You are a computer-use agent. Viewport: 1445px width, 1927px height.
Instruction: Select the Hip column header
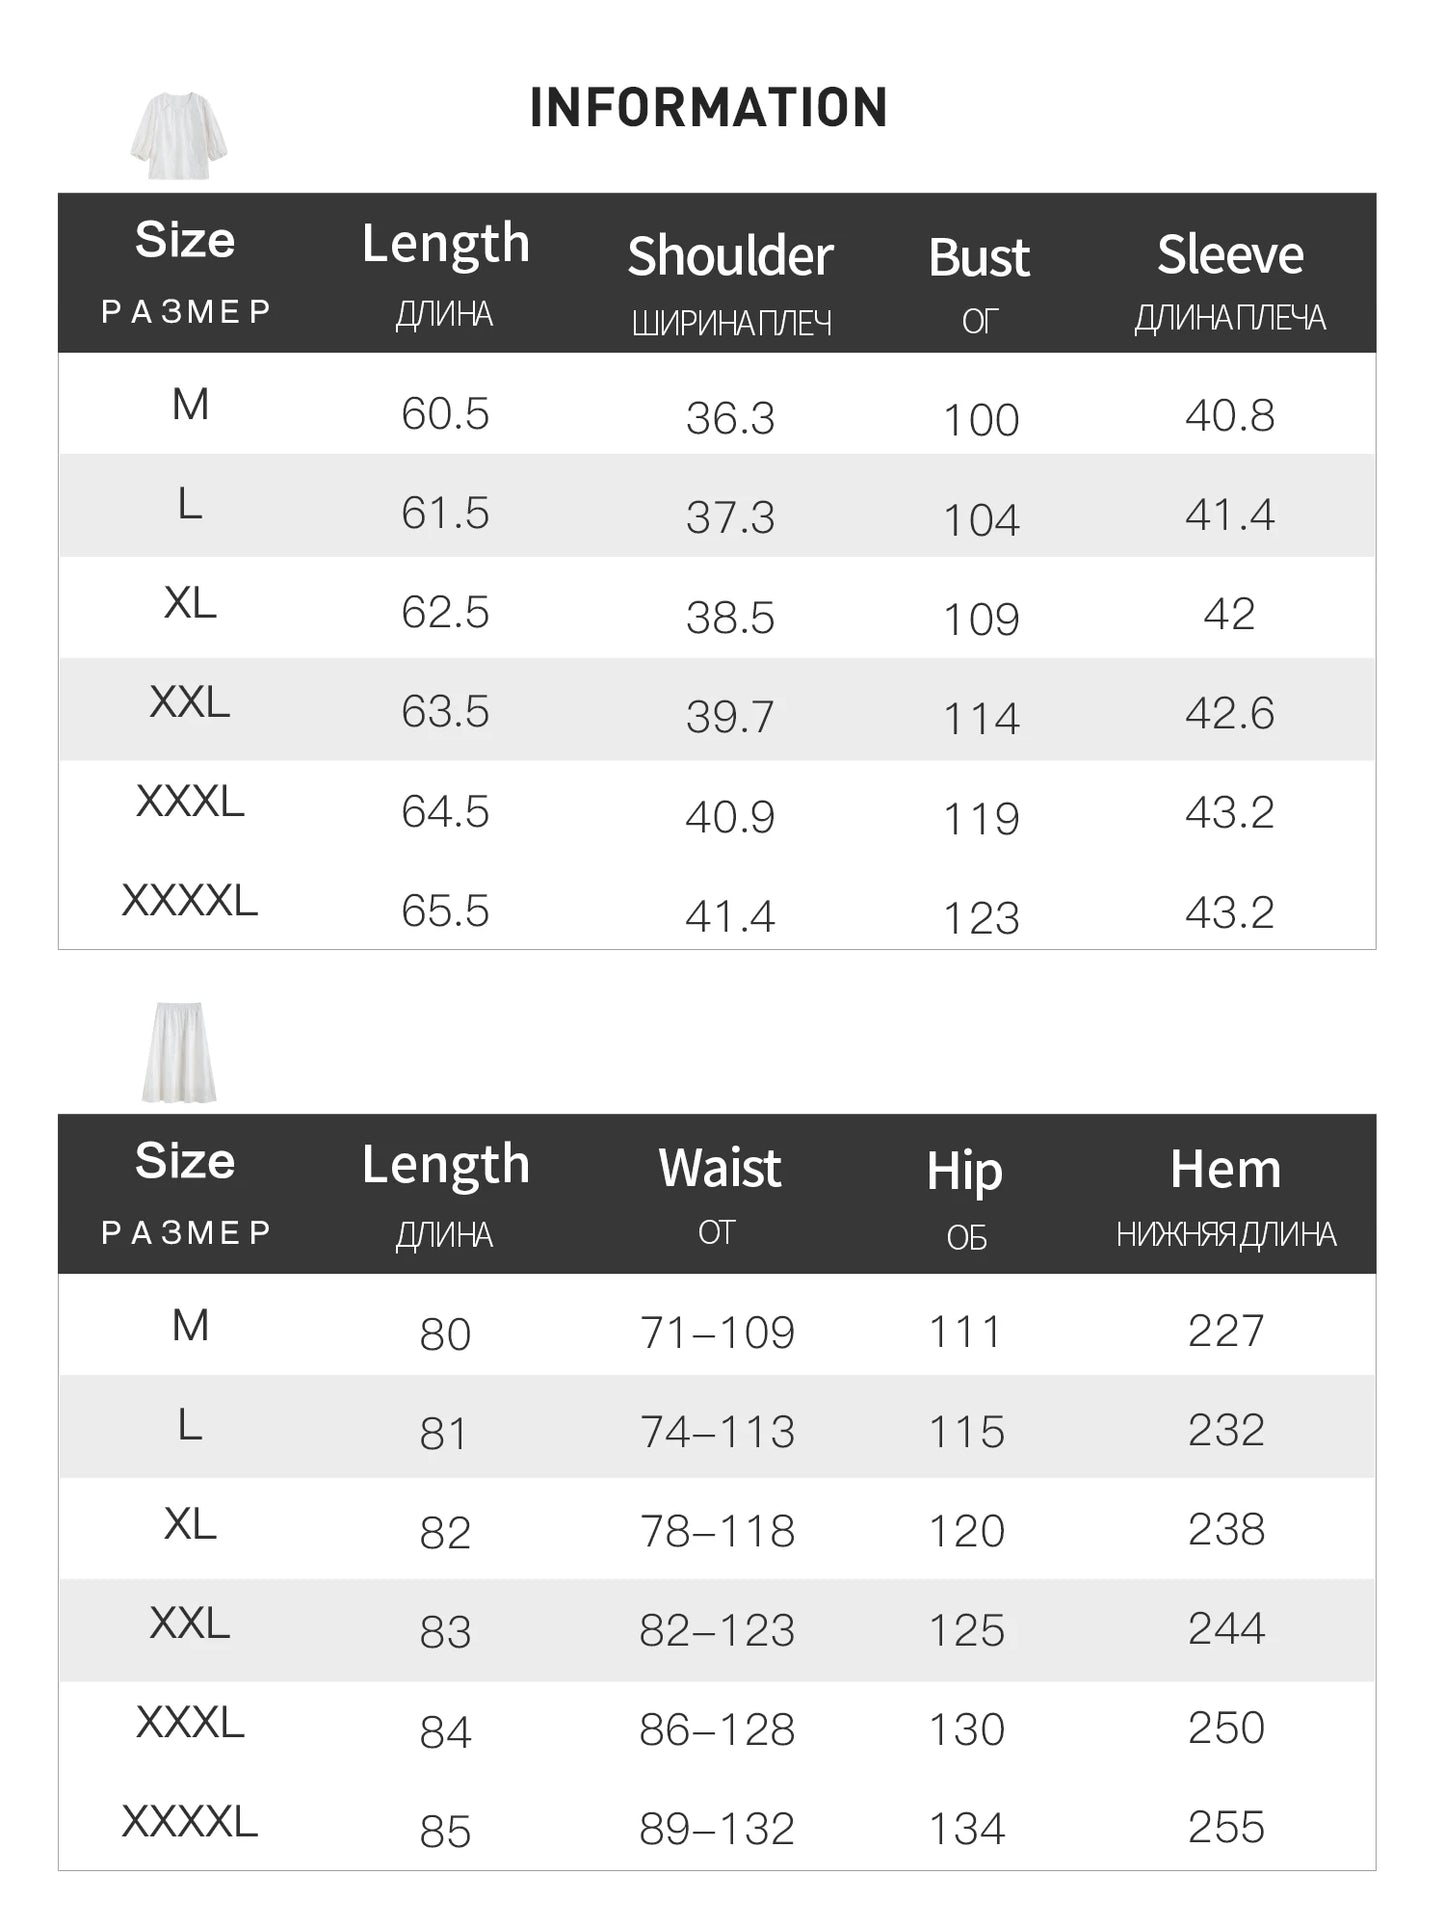click(965, 1171)
